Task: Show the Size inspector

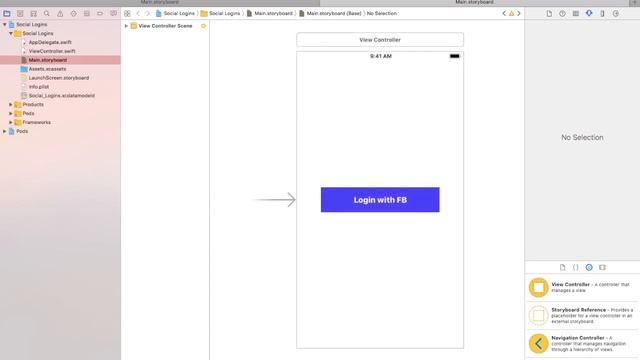Action: 602,13
